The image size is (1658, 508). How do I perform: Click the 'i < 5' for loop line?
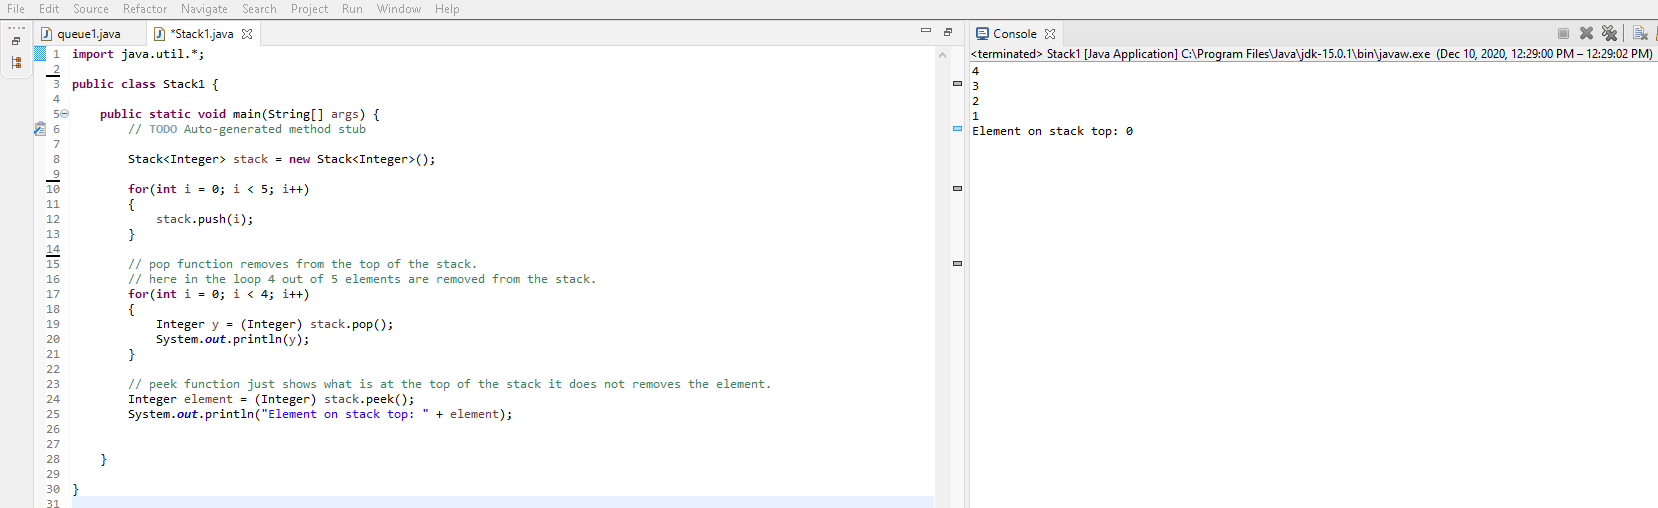tap(219, 189)
